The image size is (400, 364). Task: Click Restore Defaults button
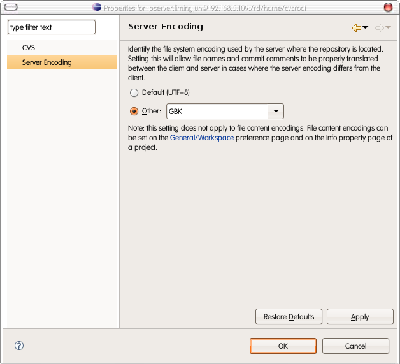[x=289, y=316]
